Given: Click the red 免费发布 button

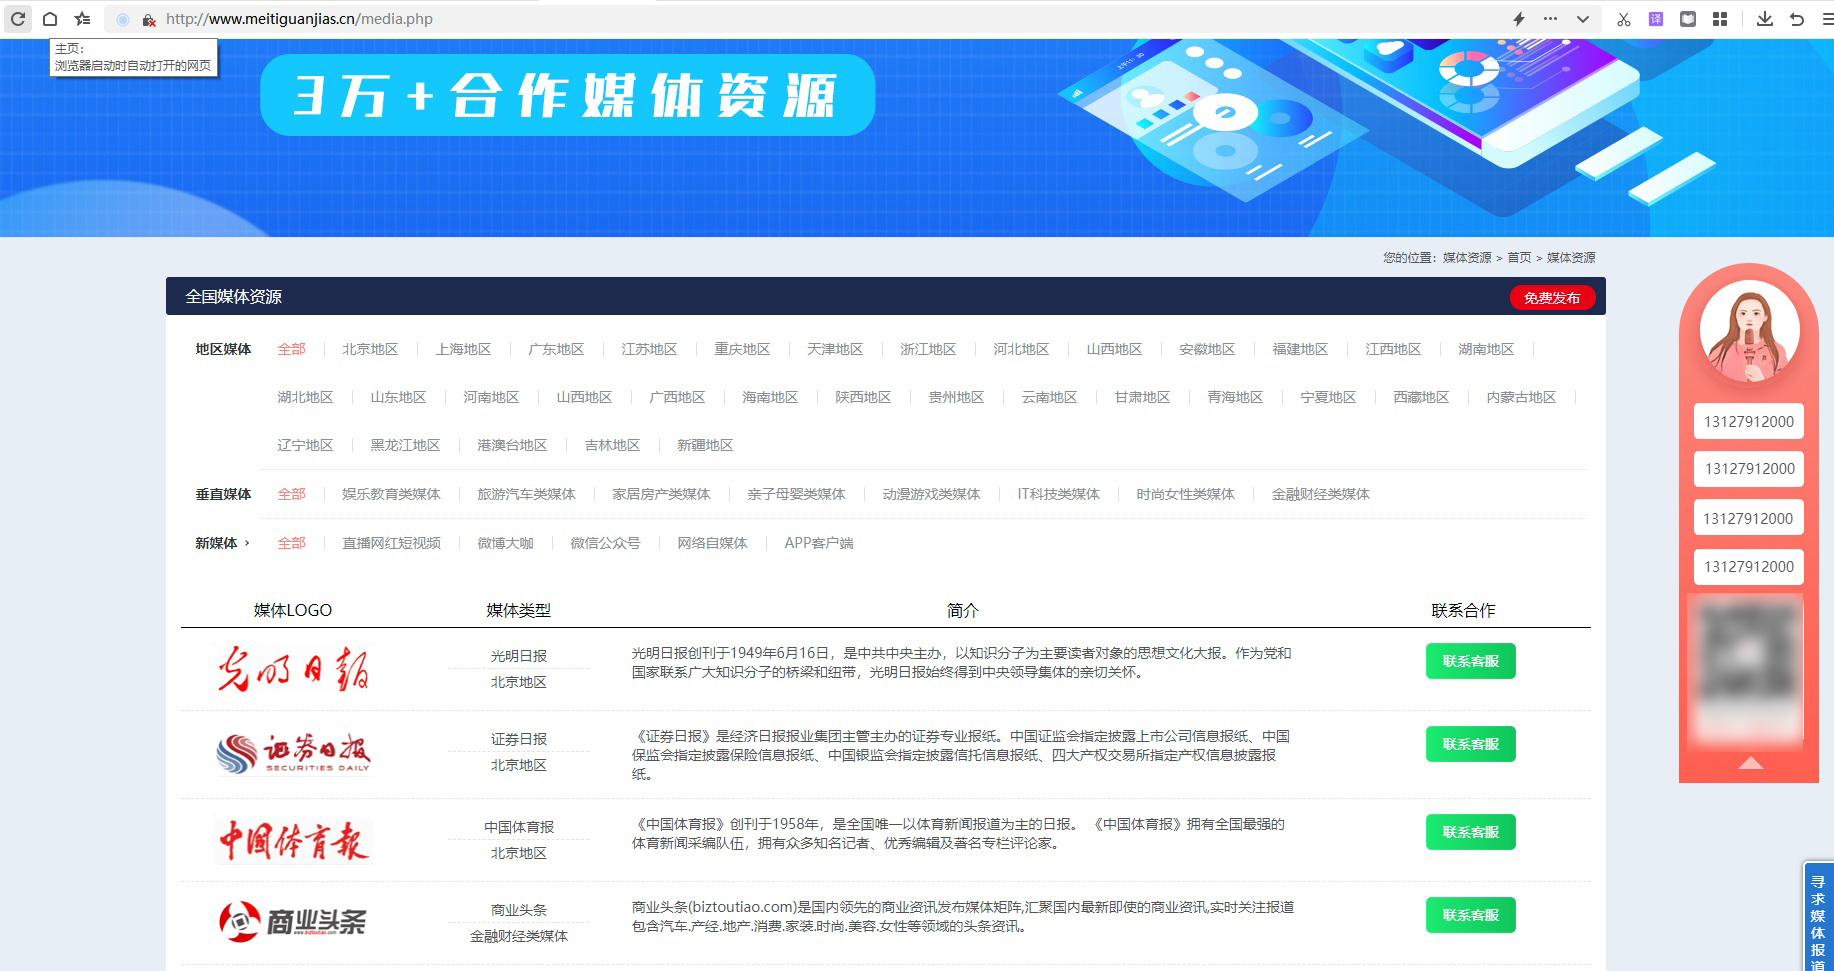Looking at the screenshot, I should (1551, 298).
